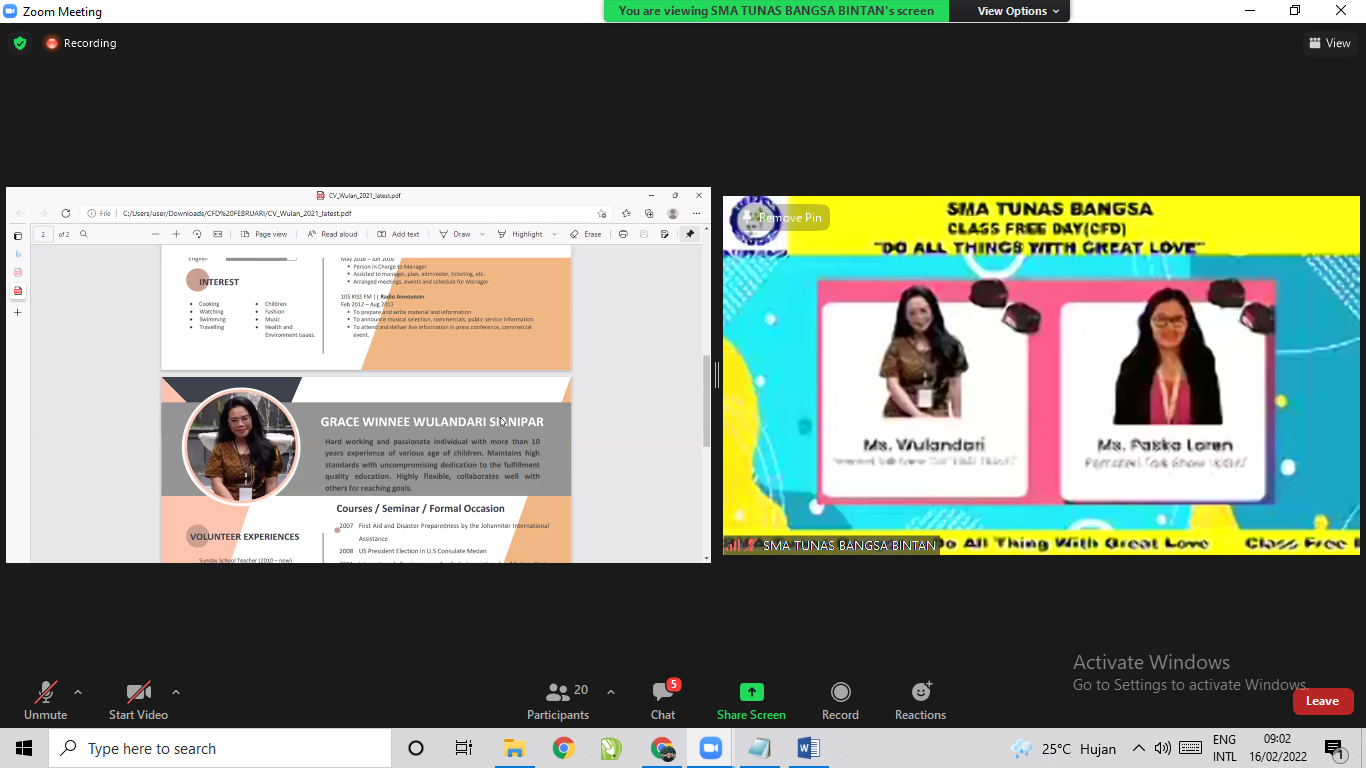Open the three-dot menu in shared Edge
This screenshot has height=768, width=1366.
[x=696, y=213]
